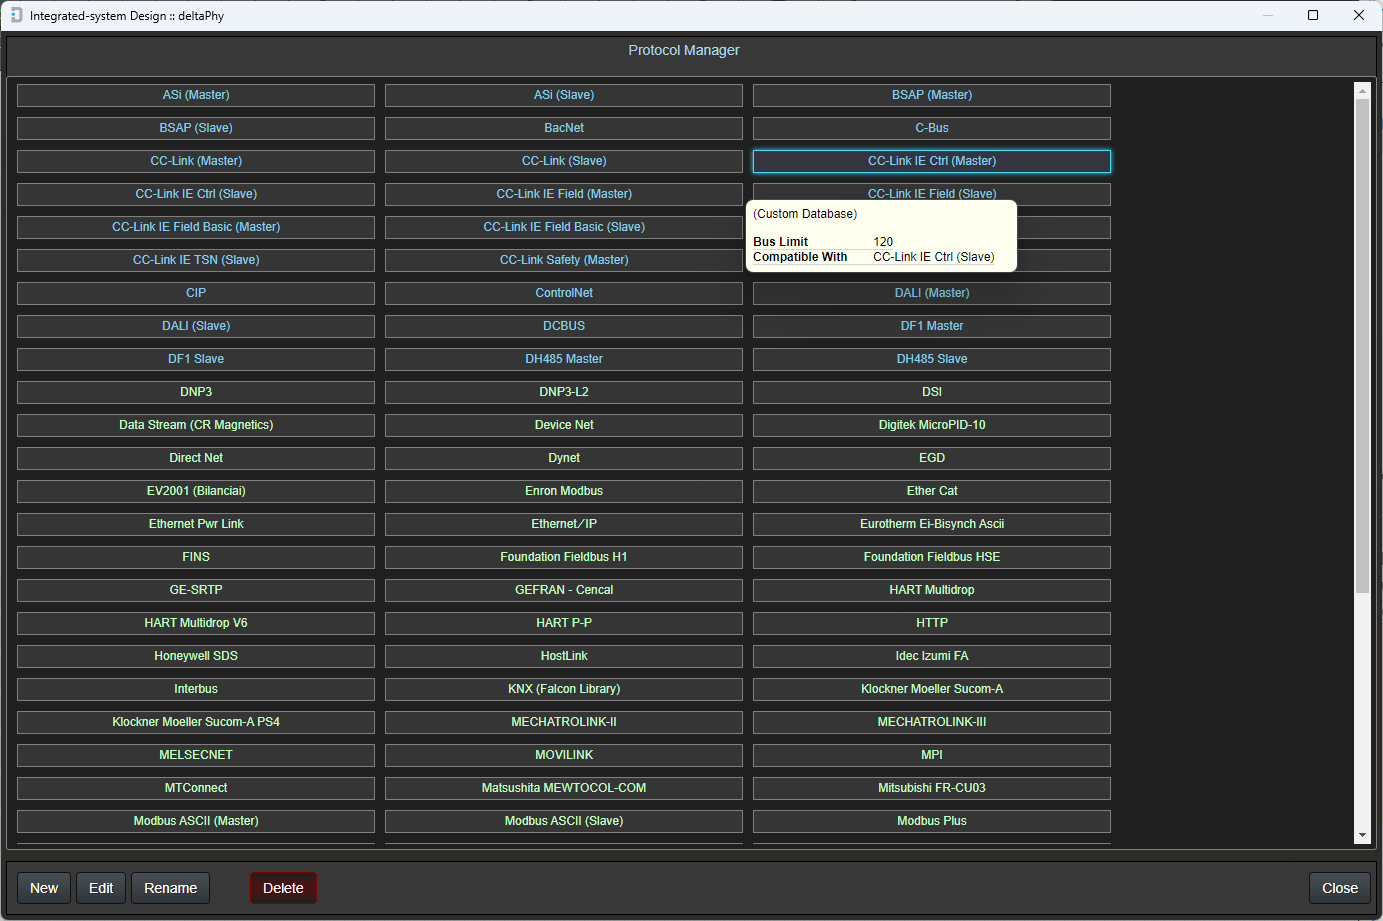Open the Modbus Plus protocol entry
Screen dimensions: 1383x921
931,820
